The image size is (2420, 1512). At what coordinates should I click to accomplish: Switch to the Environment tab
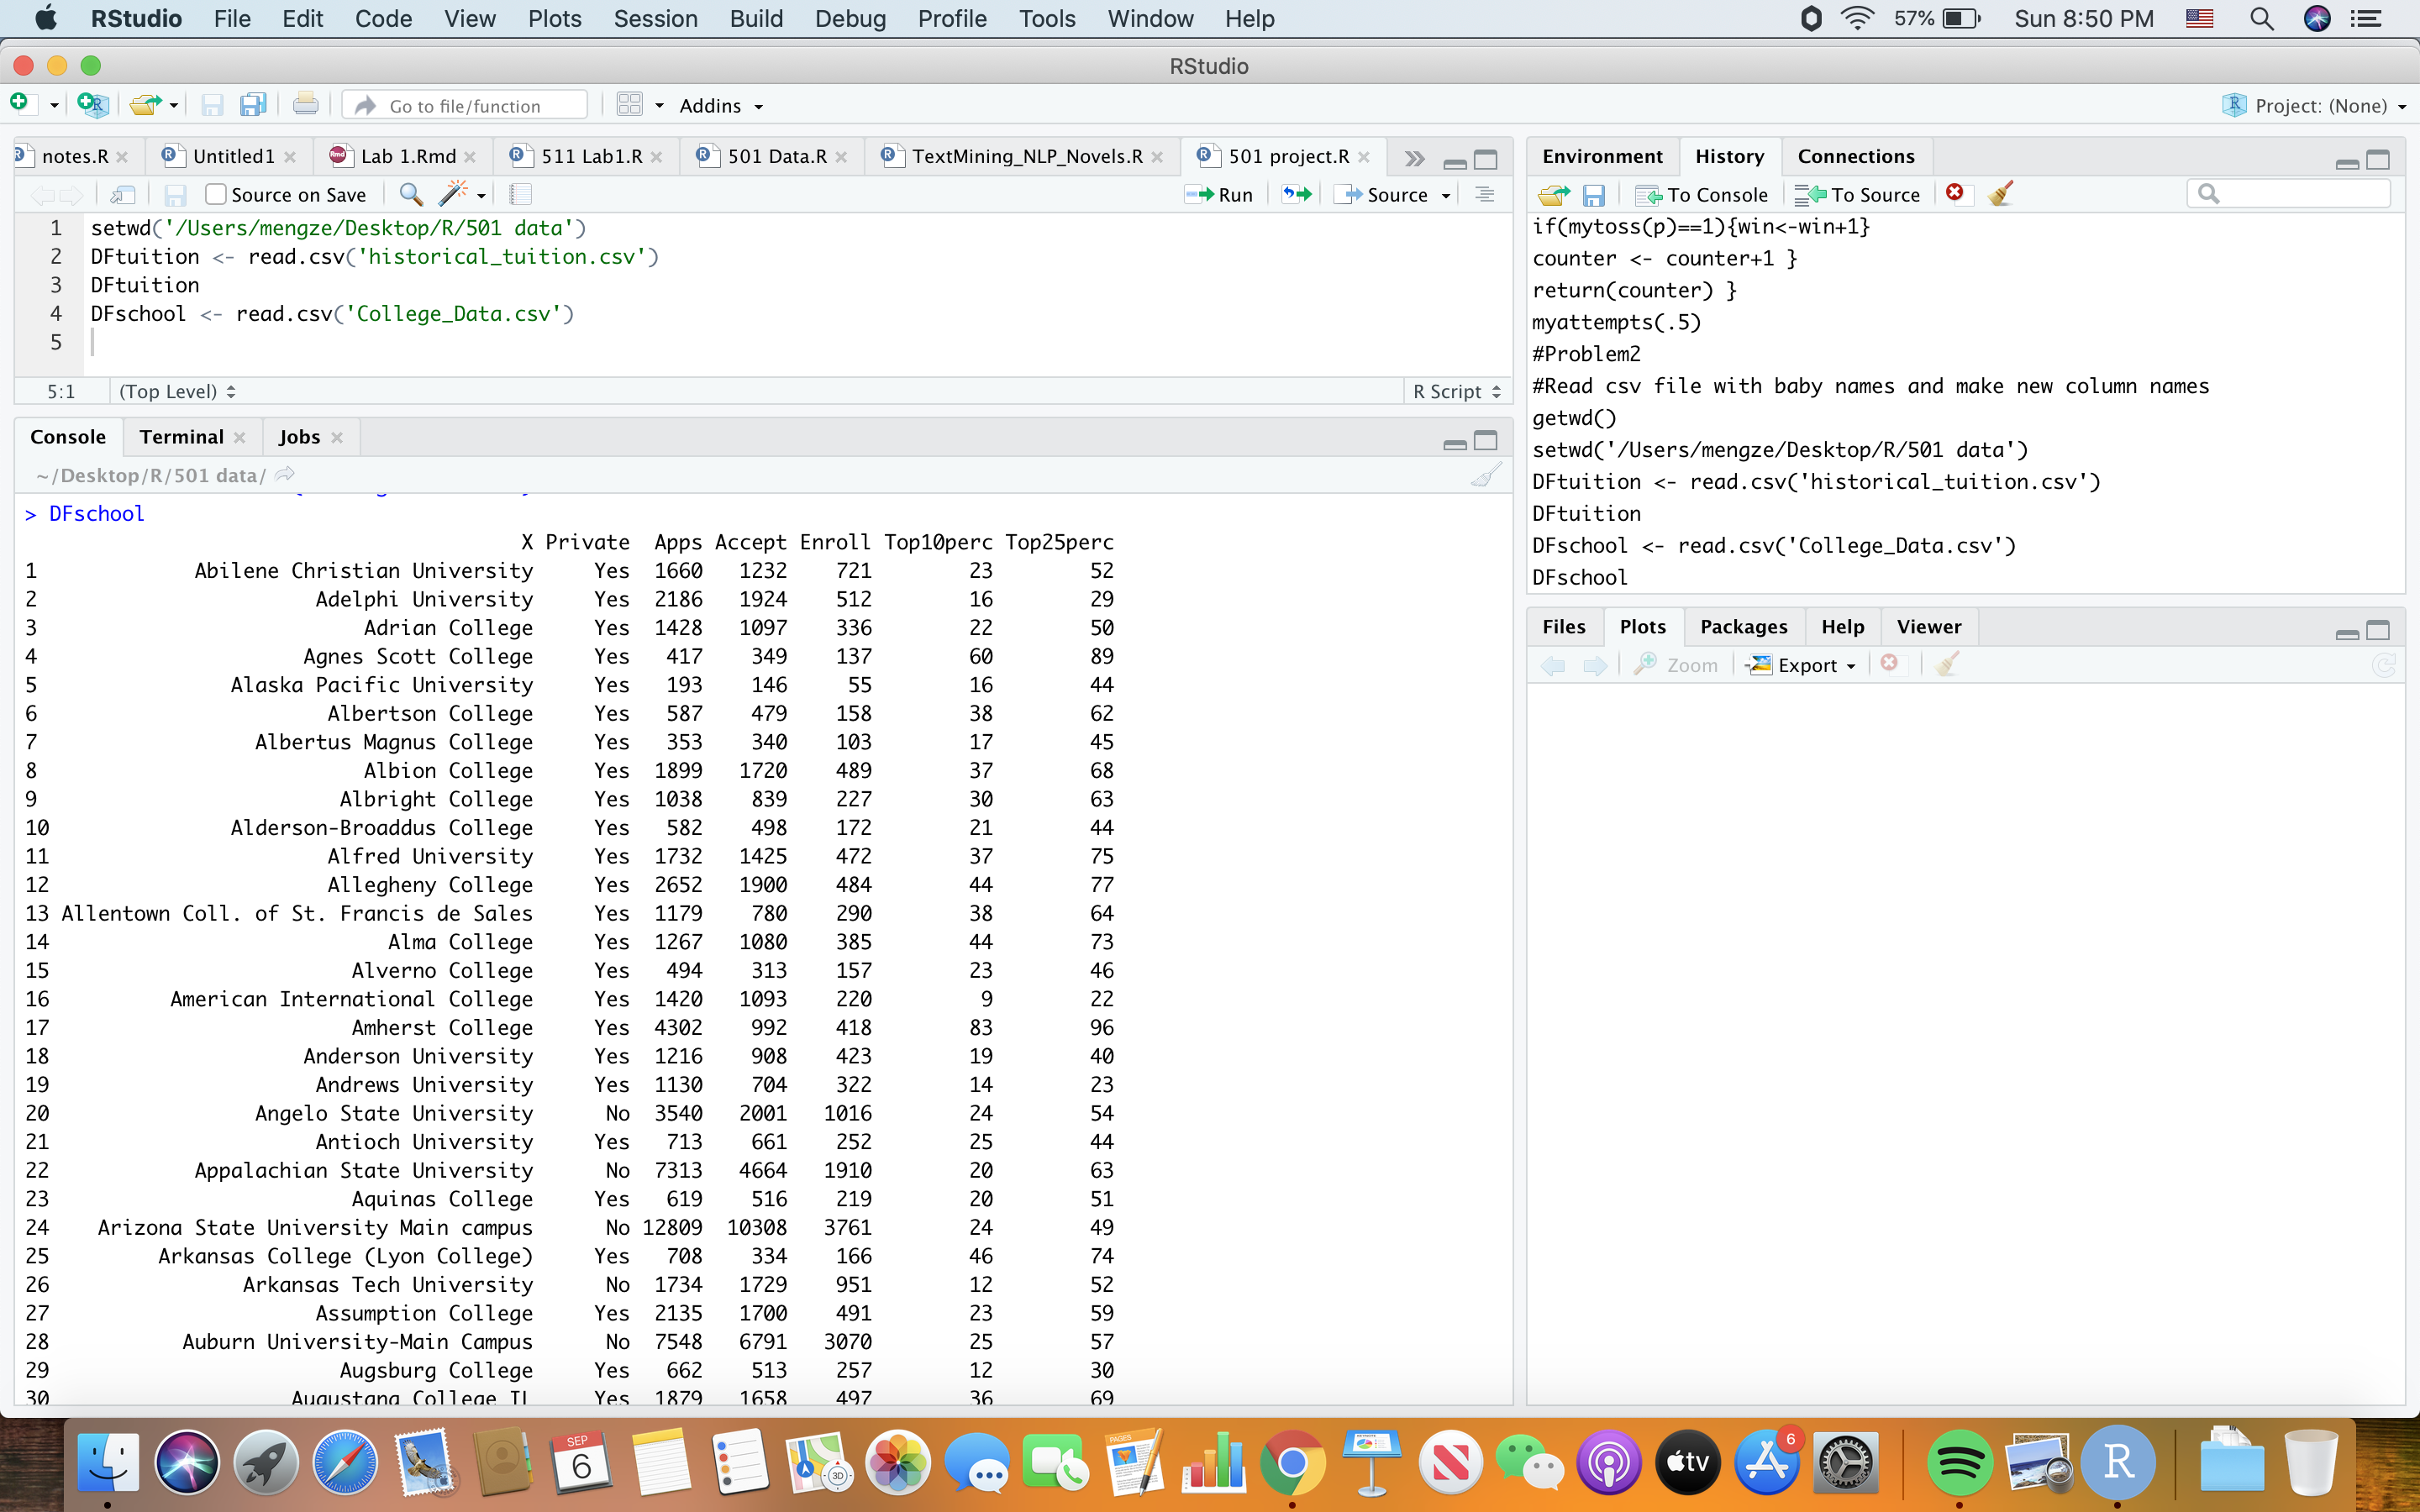point(1602,156)
